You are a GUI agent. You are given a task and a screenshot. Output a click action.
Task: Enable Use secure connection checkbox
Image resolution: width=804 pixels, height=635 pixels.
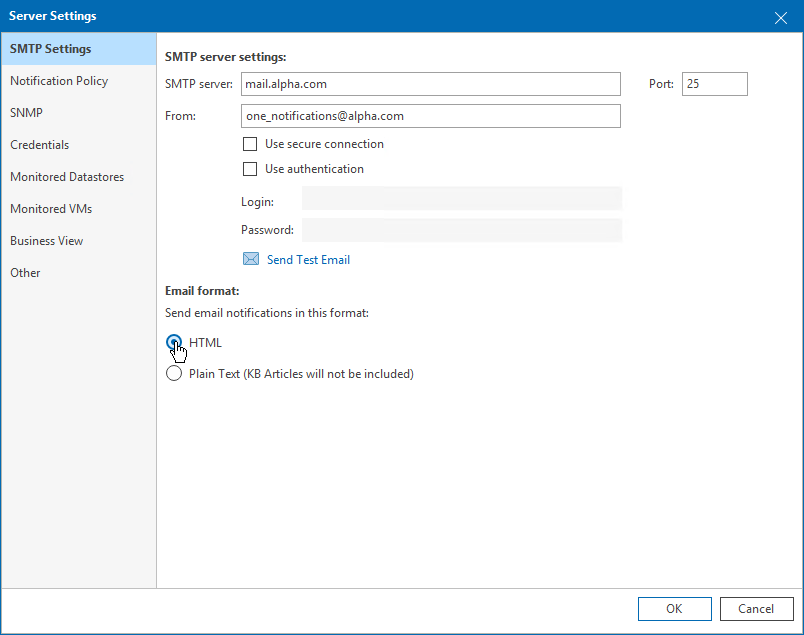click(250, 144)
